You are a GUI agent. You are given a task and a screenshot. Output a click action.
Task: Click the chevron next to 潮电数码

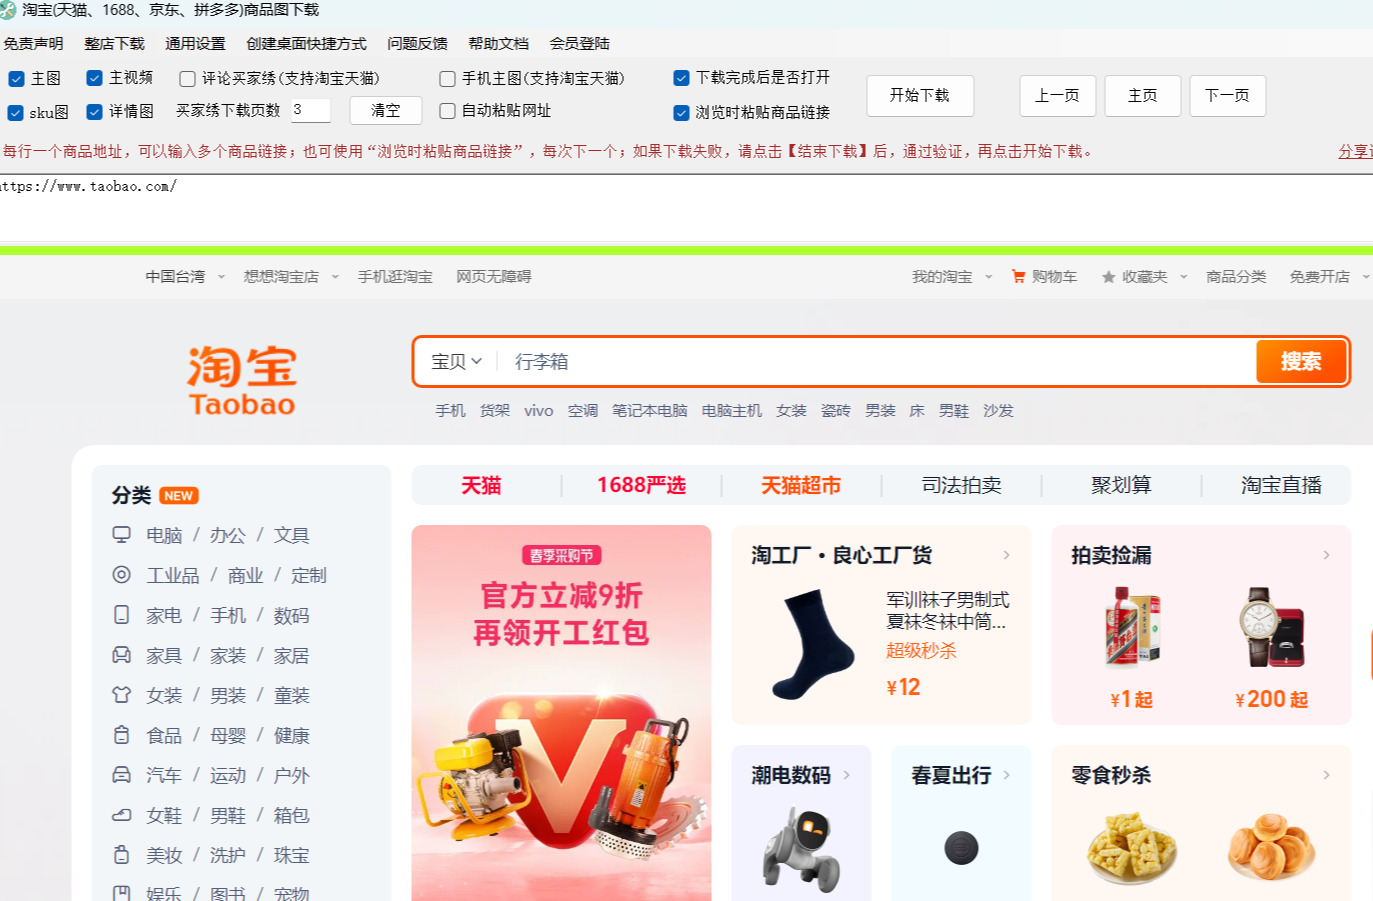(x=846, y=775)
